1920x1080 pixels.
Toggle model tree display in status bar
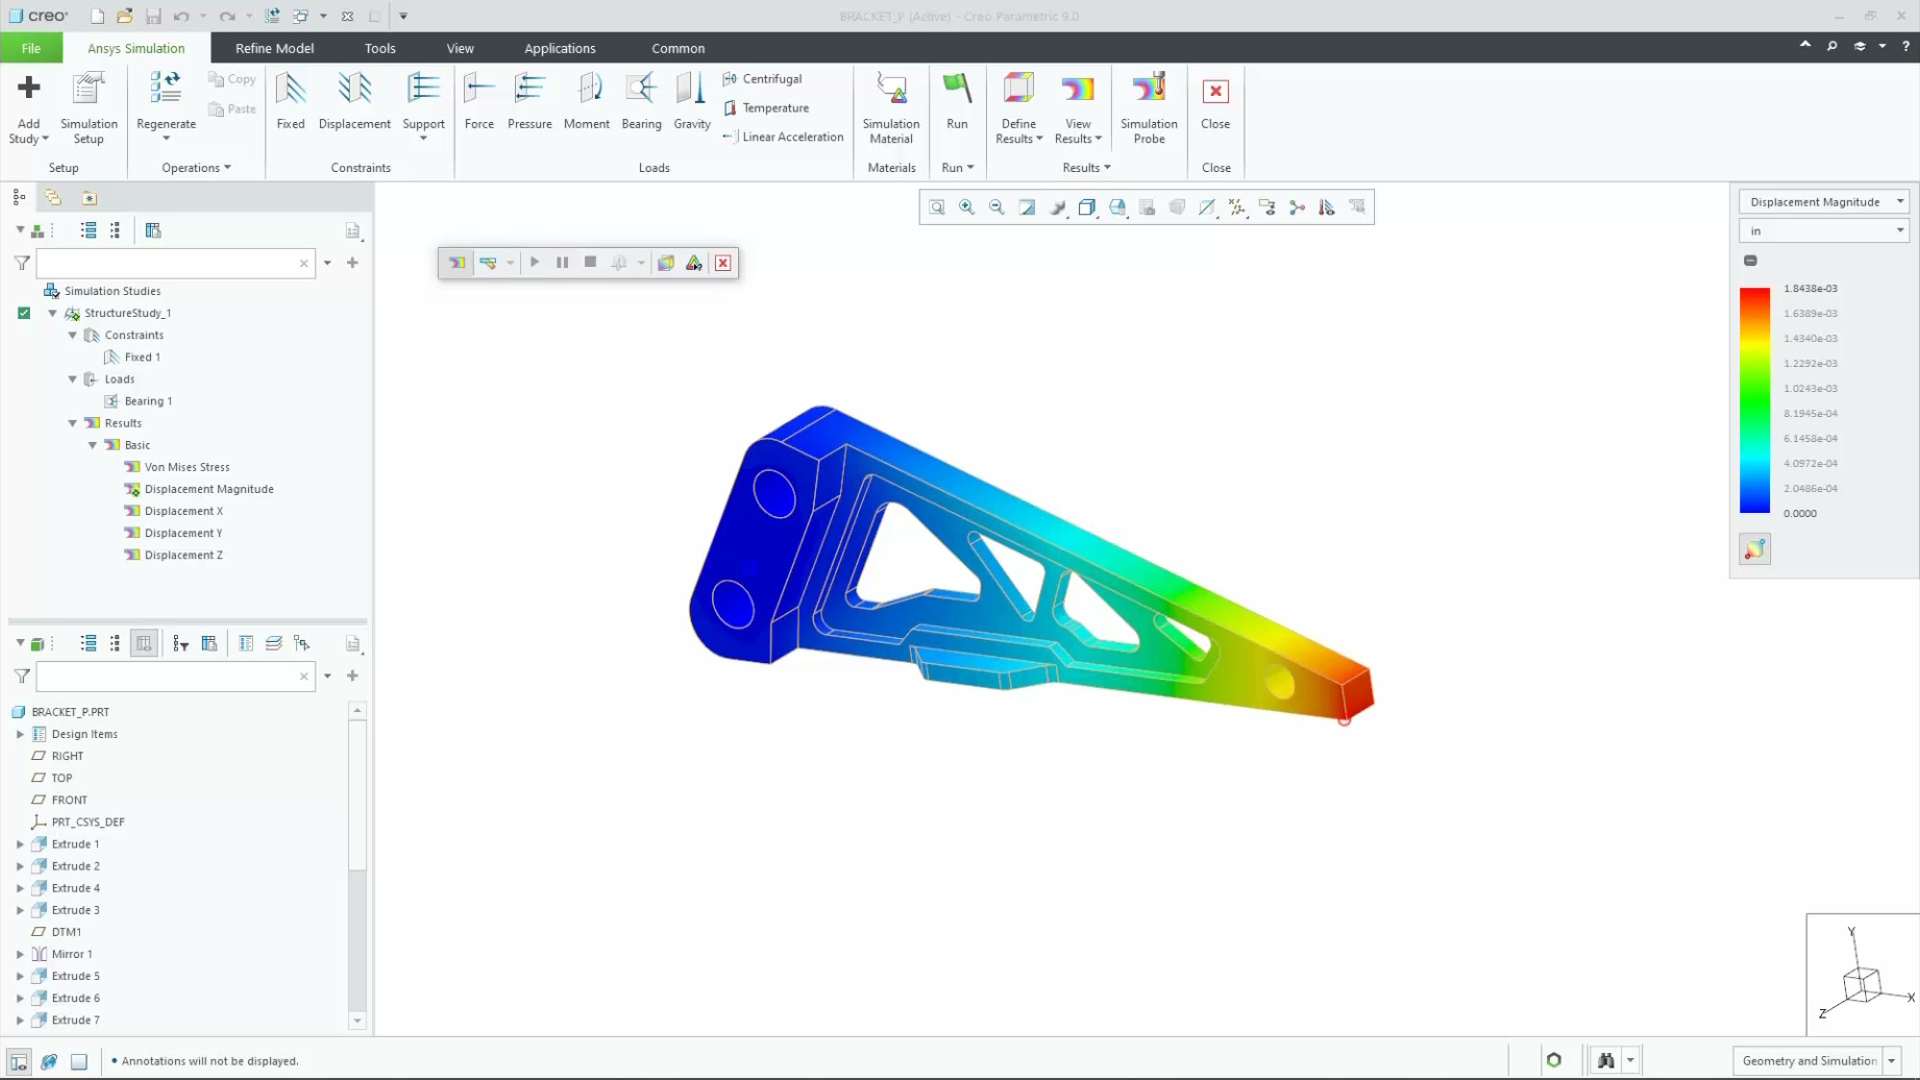(18, 1061)
